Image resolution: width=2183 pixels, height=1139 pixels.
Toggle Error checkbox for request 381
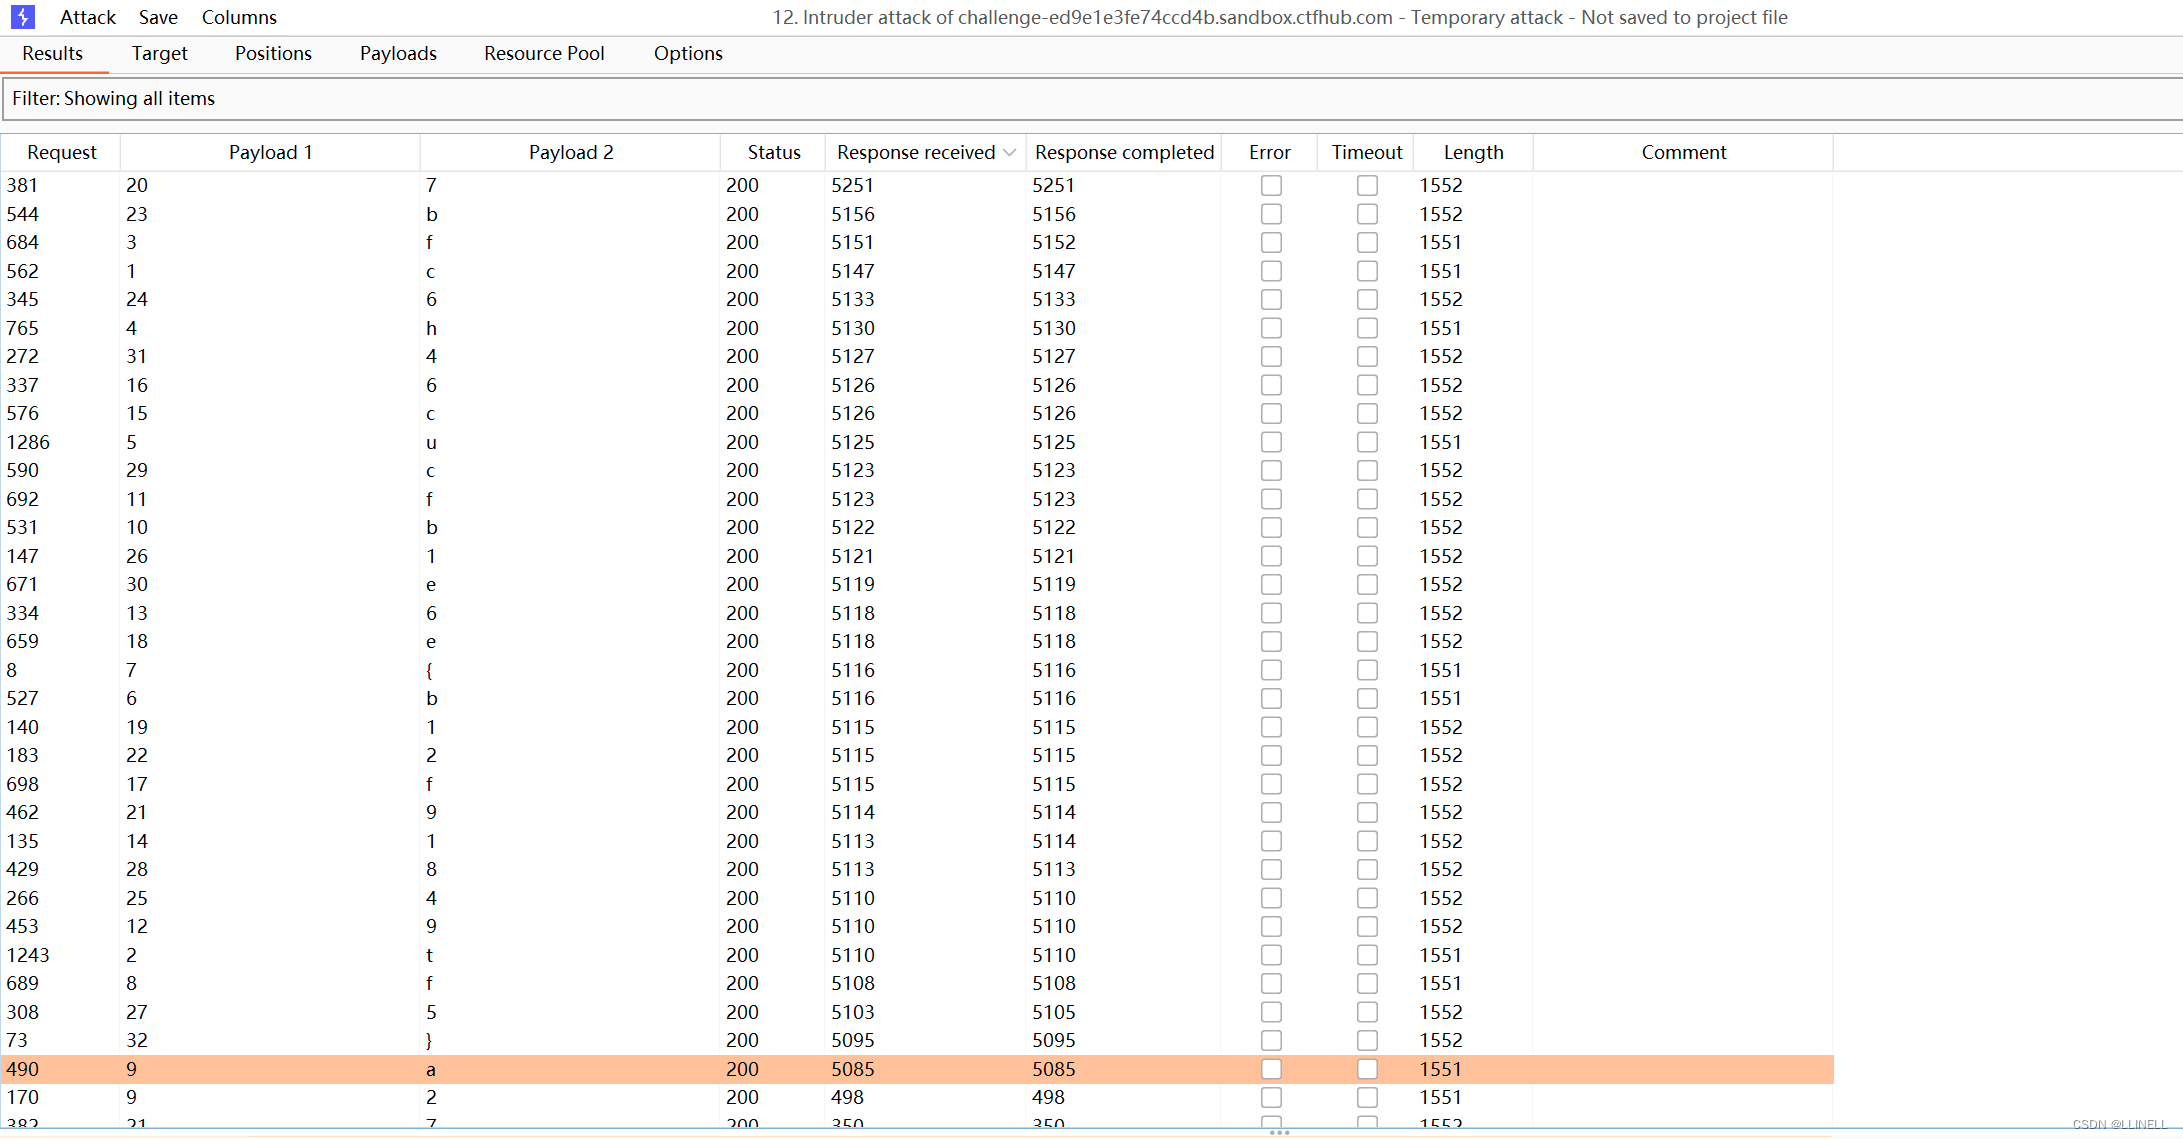click(x=1271, y=185)
